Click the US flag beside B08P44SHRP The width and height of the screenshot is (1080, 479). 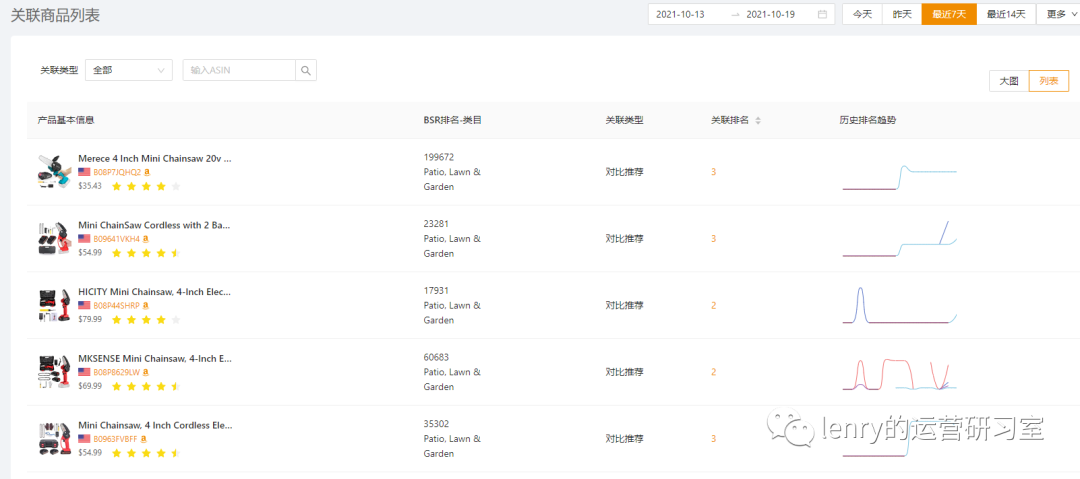pos(84,305)
